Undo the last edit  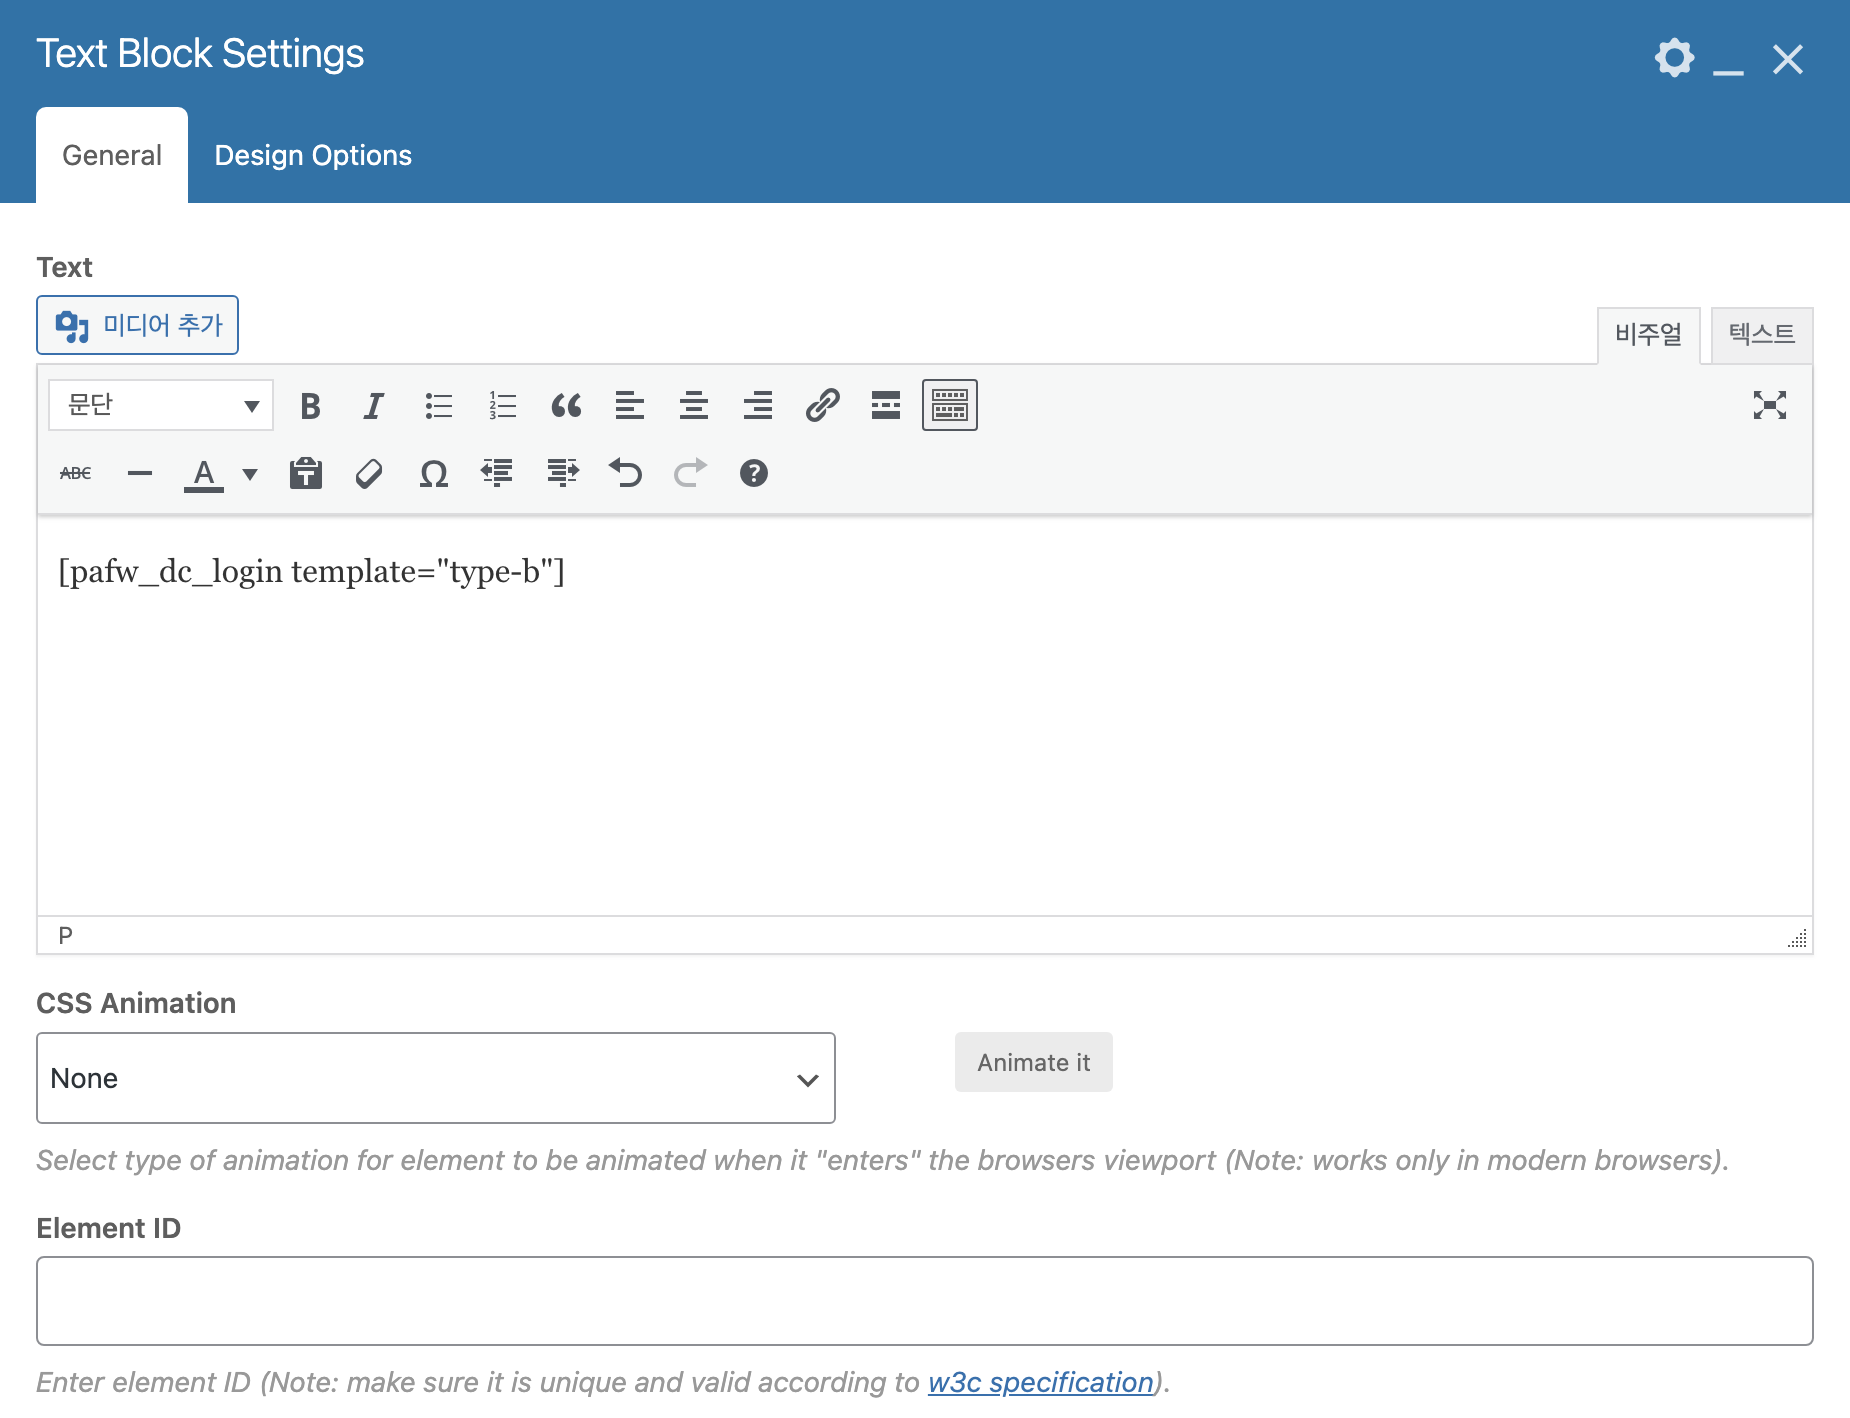click(626, 473)
